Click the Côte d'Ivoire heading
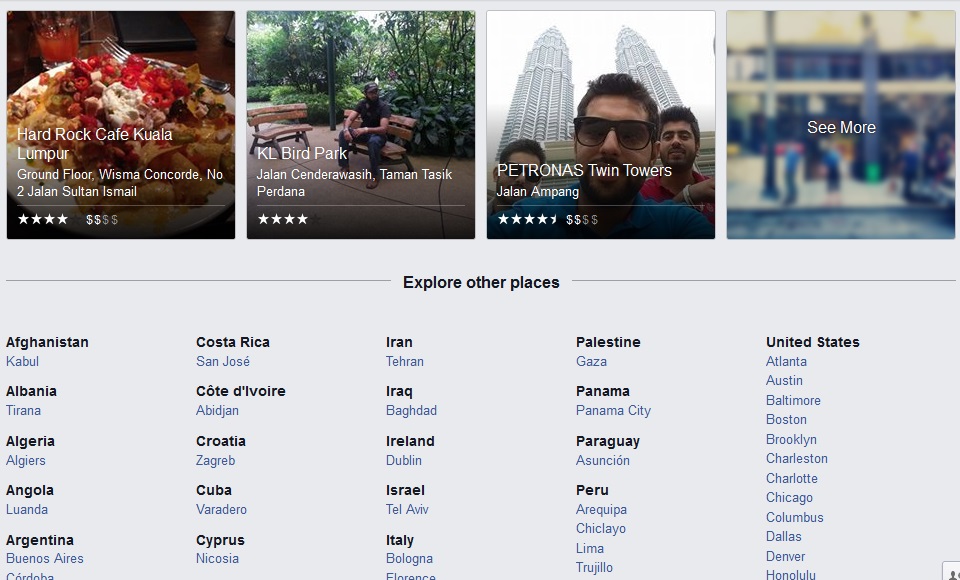The image size is (960, 580). tap(241, 391)
